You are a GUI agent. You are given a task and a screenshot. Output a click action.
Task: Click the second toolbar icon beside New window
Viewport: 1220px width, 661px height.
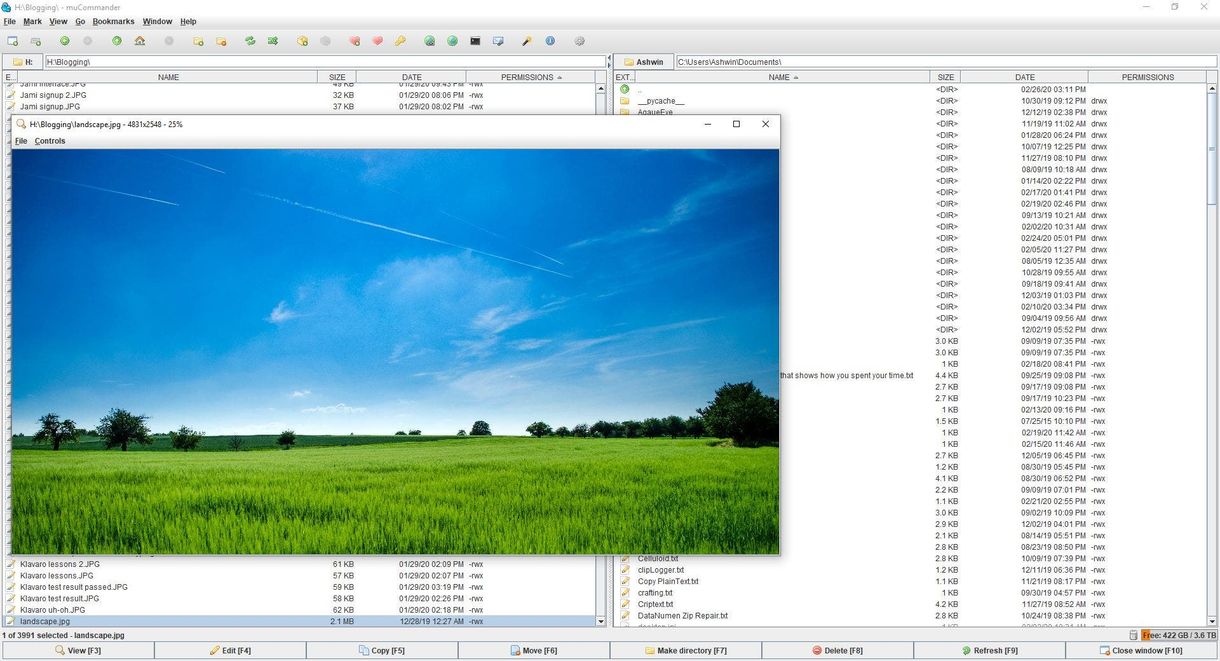[x=36, y=41]
